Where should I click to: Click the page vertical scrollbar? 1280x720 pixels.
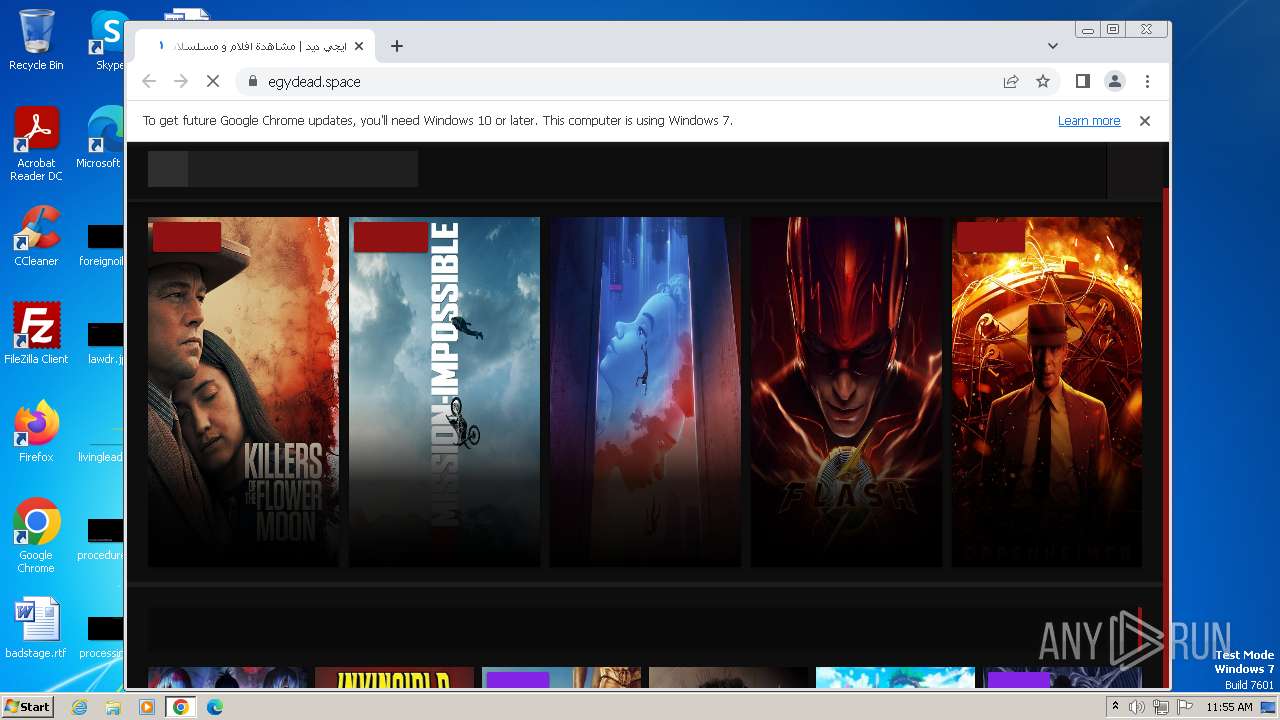pos(1165,415)
